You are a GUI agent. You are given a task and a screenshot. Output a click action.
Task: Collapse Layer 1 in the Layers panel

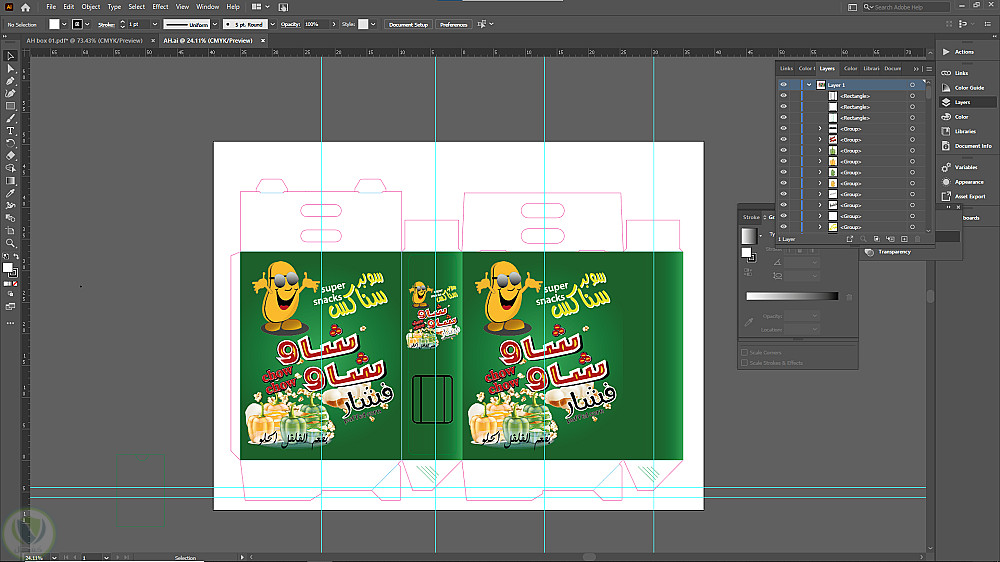click(808, 85)
